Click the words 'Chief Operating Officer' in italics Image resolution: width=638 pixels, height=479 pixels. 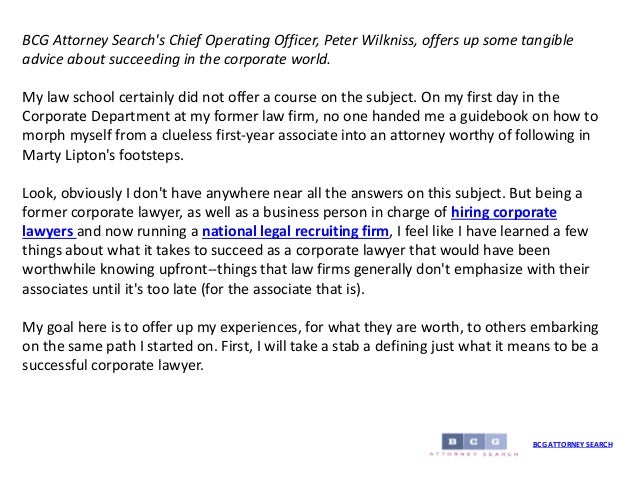click(243, 40)
